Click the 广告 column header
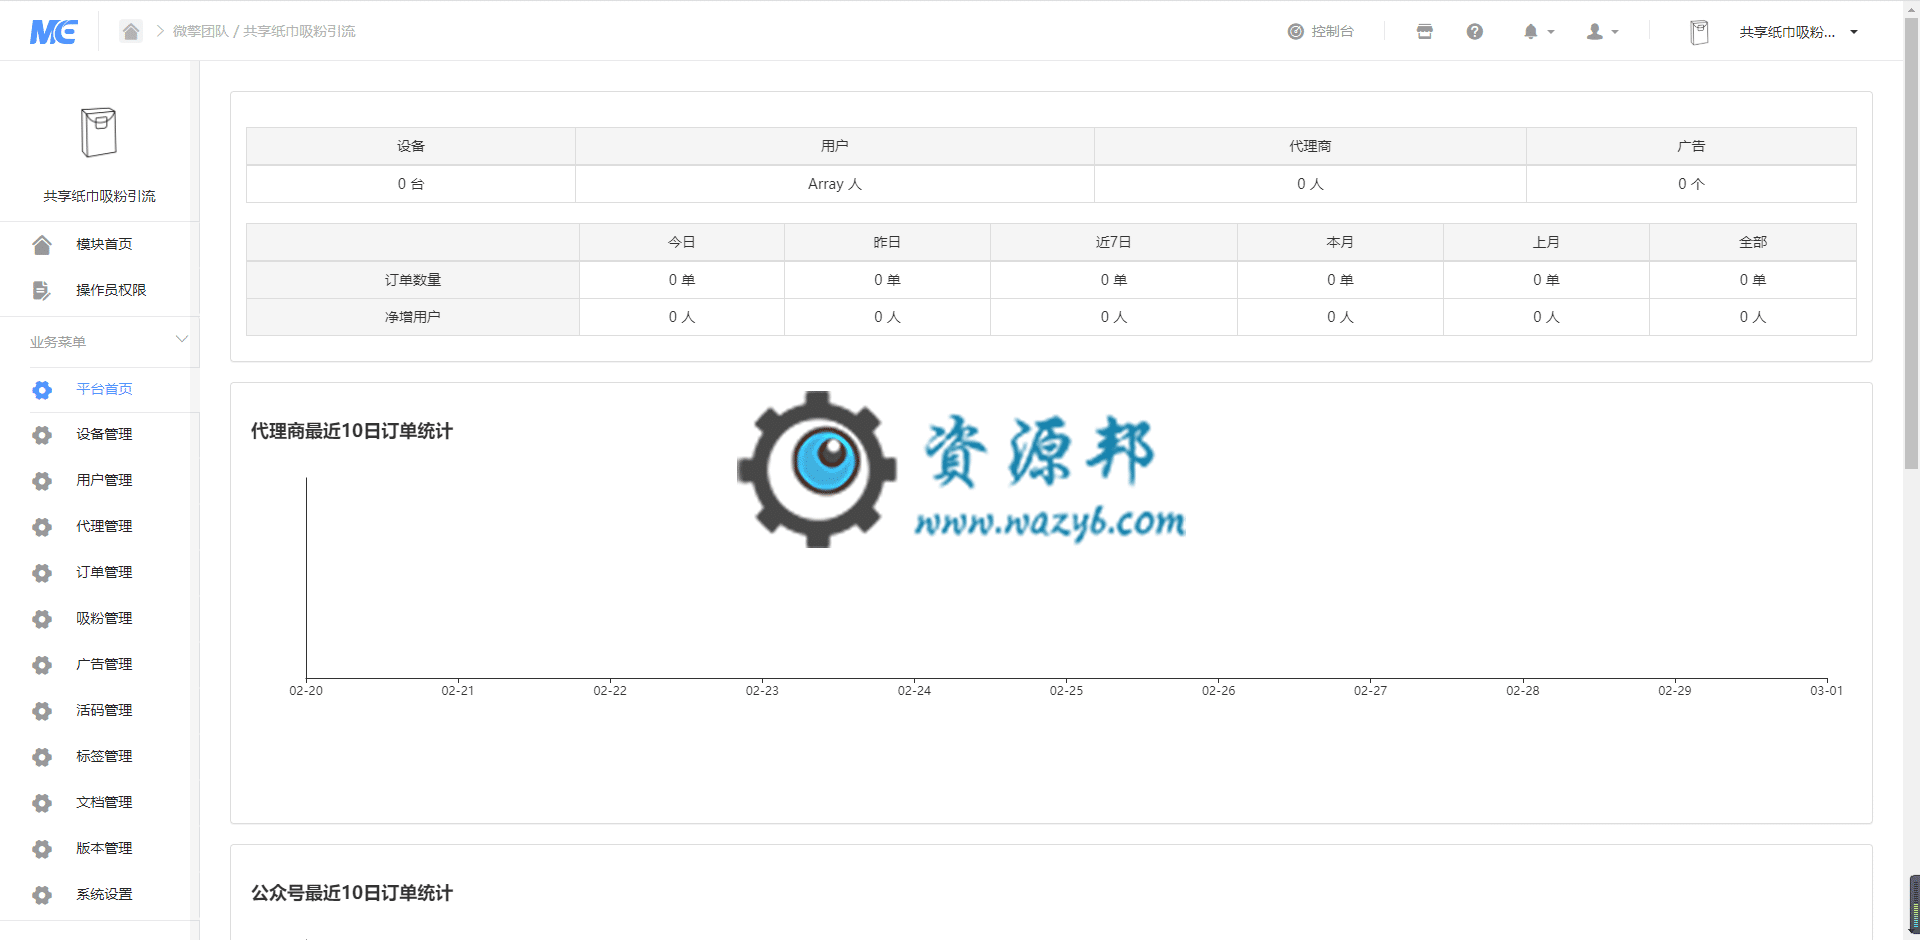 click(1691, 146)
